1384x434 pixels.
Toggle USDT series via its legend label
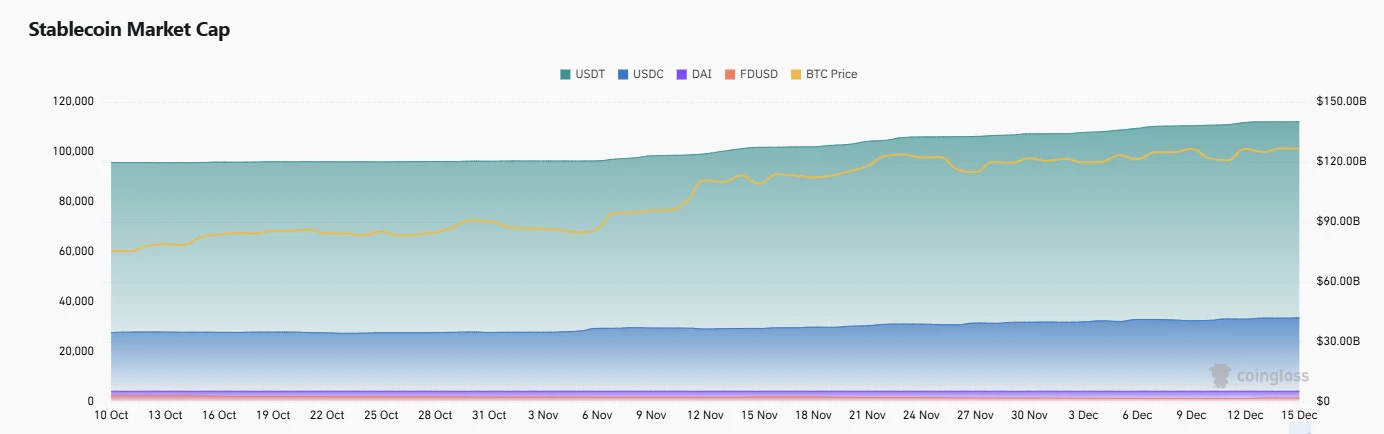point(590,74)
